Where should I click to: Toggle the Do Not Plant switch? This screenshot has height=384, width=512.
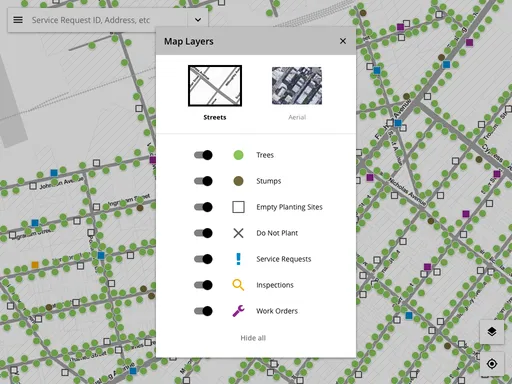tap(203, 233)
